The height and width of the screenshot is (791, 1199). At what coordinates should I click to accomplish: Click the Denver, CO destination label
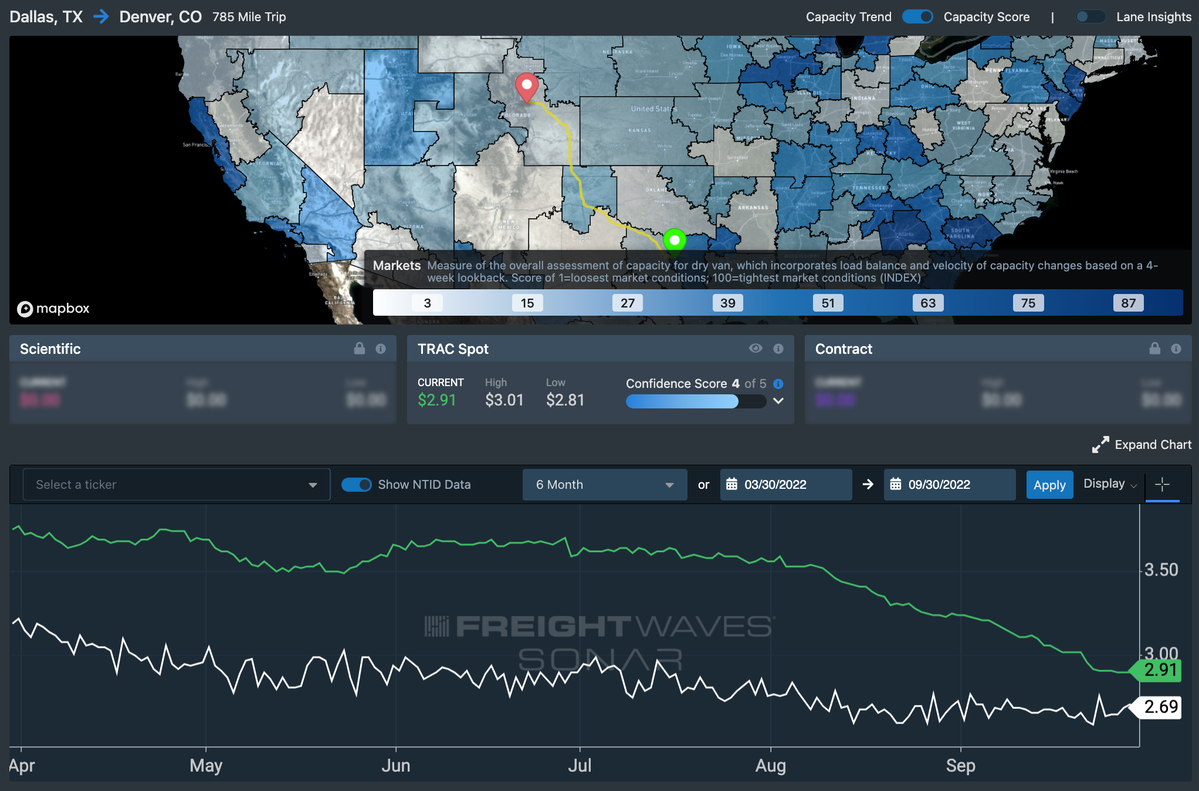(161, 17)
